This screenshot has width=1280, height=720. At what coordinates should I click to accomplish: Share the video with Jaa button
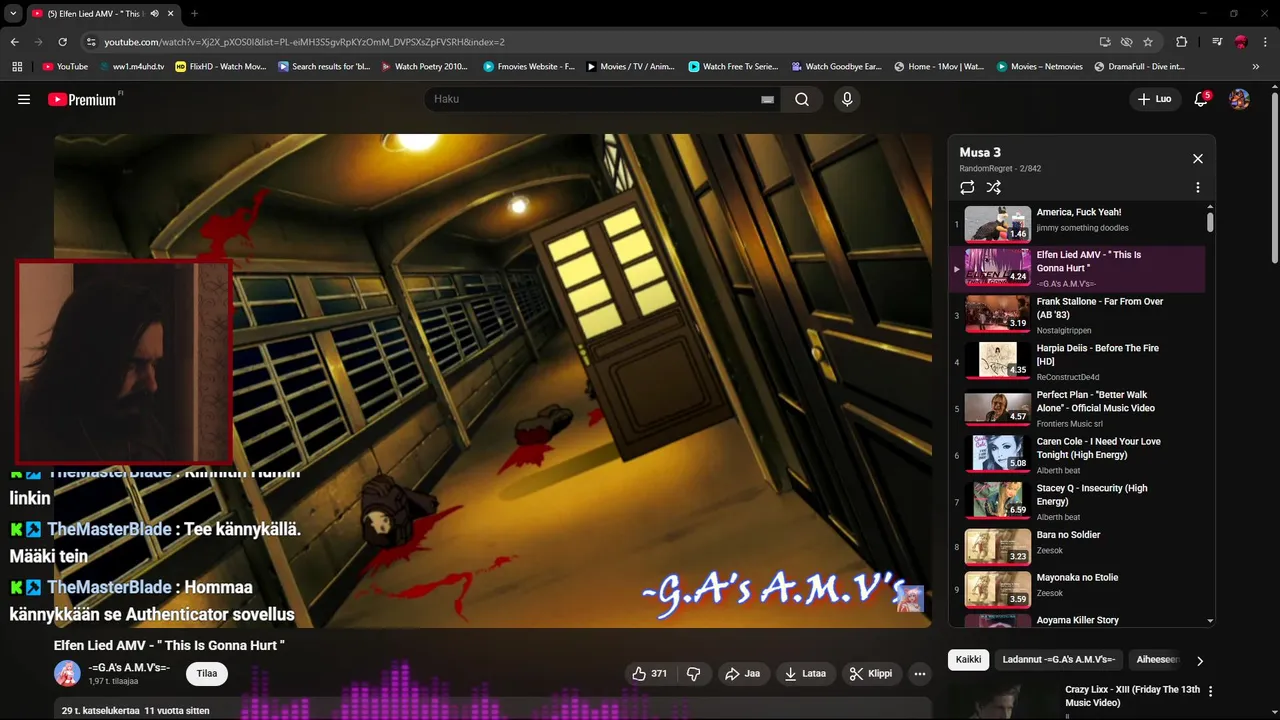click(x=743, y=674)
